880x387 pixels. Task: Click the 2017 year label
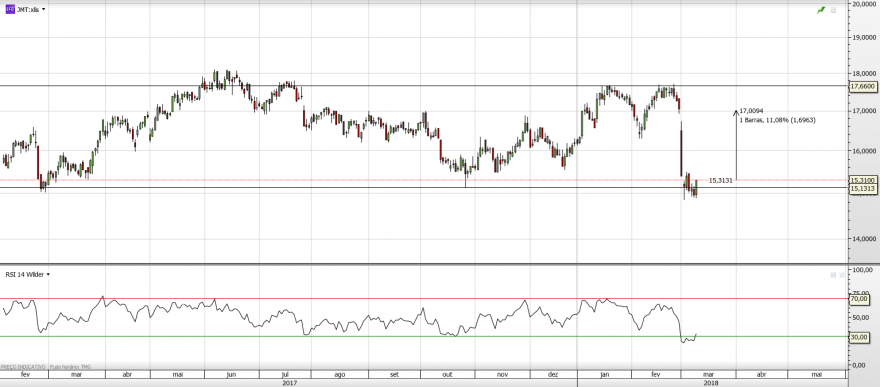coord(290,383)
